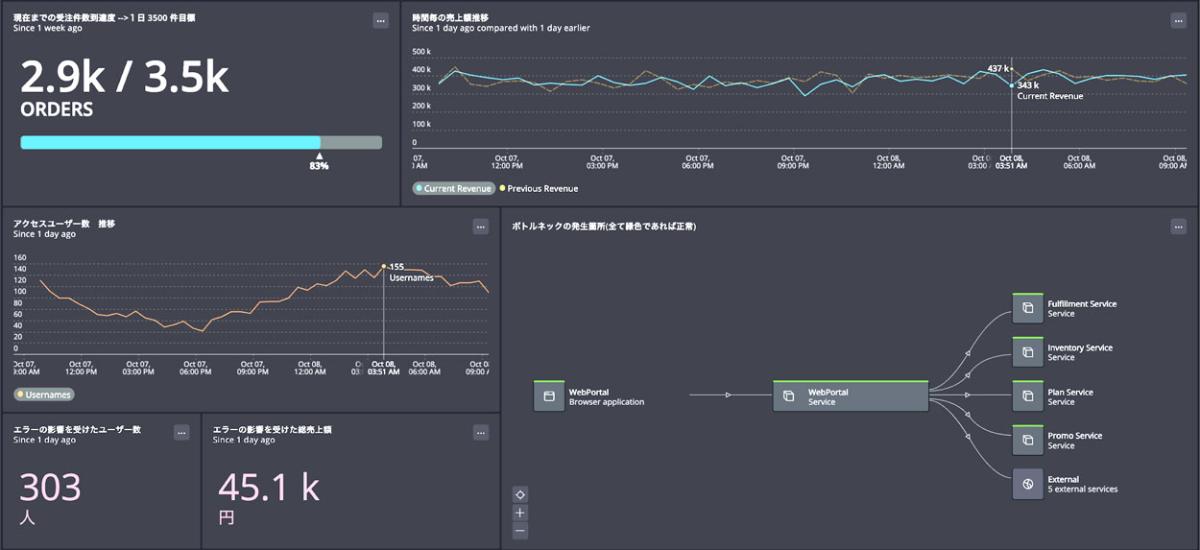Click the 437 k revenue tooltip value
The width and height of the screenshot is (1200, 550).
pyautogui.click(x=997, y=69)
